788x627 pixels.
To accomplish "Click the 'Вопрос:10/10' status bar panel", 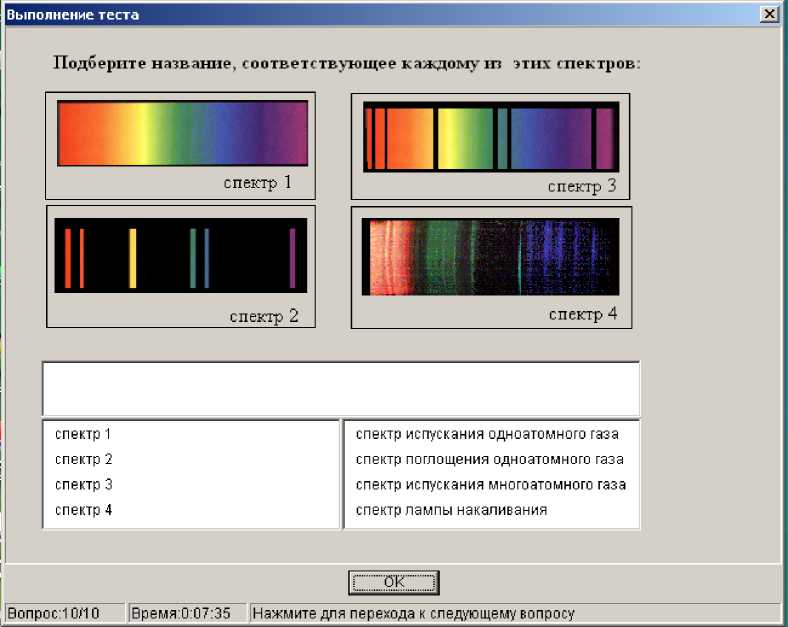I will tap(63, 613).
